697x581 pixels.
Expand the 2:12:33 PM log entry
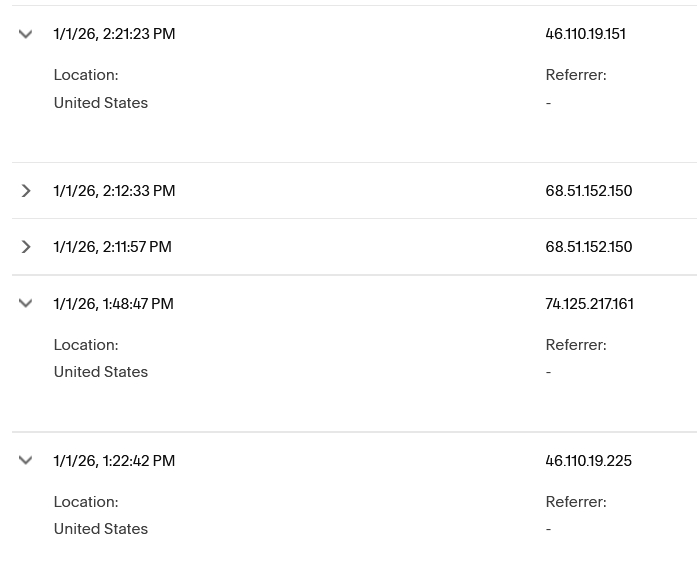click(26, 191)
